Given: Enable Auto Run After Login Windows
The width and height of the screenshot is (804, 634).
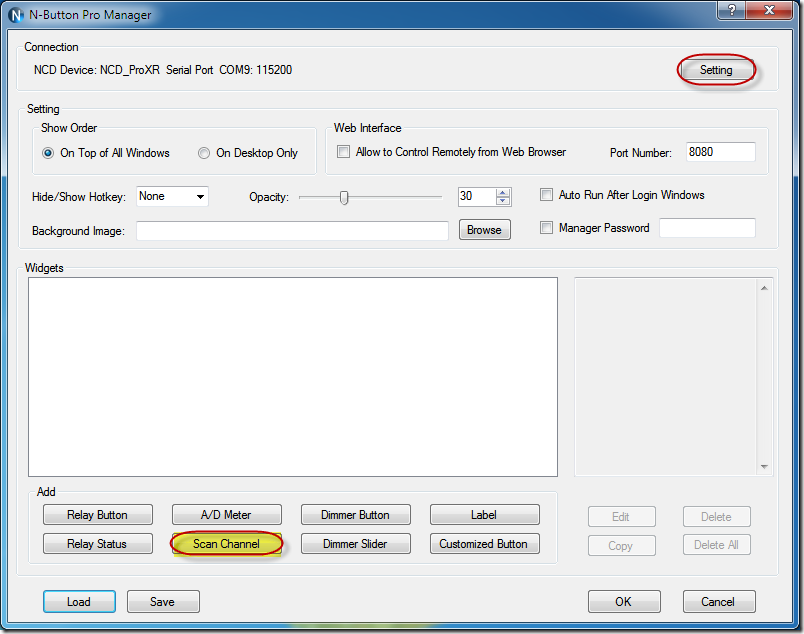Looking at the screenshot, I should (547, 195).
